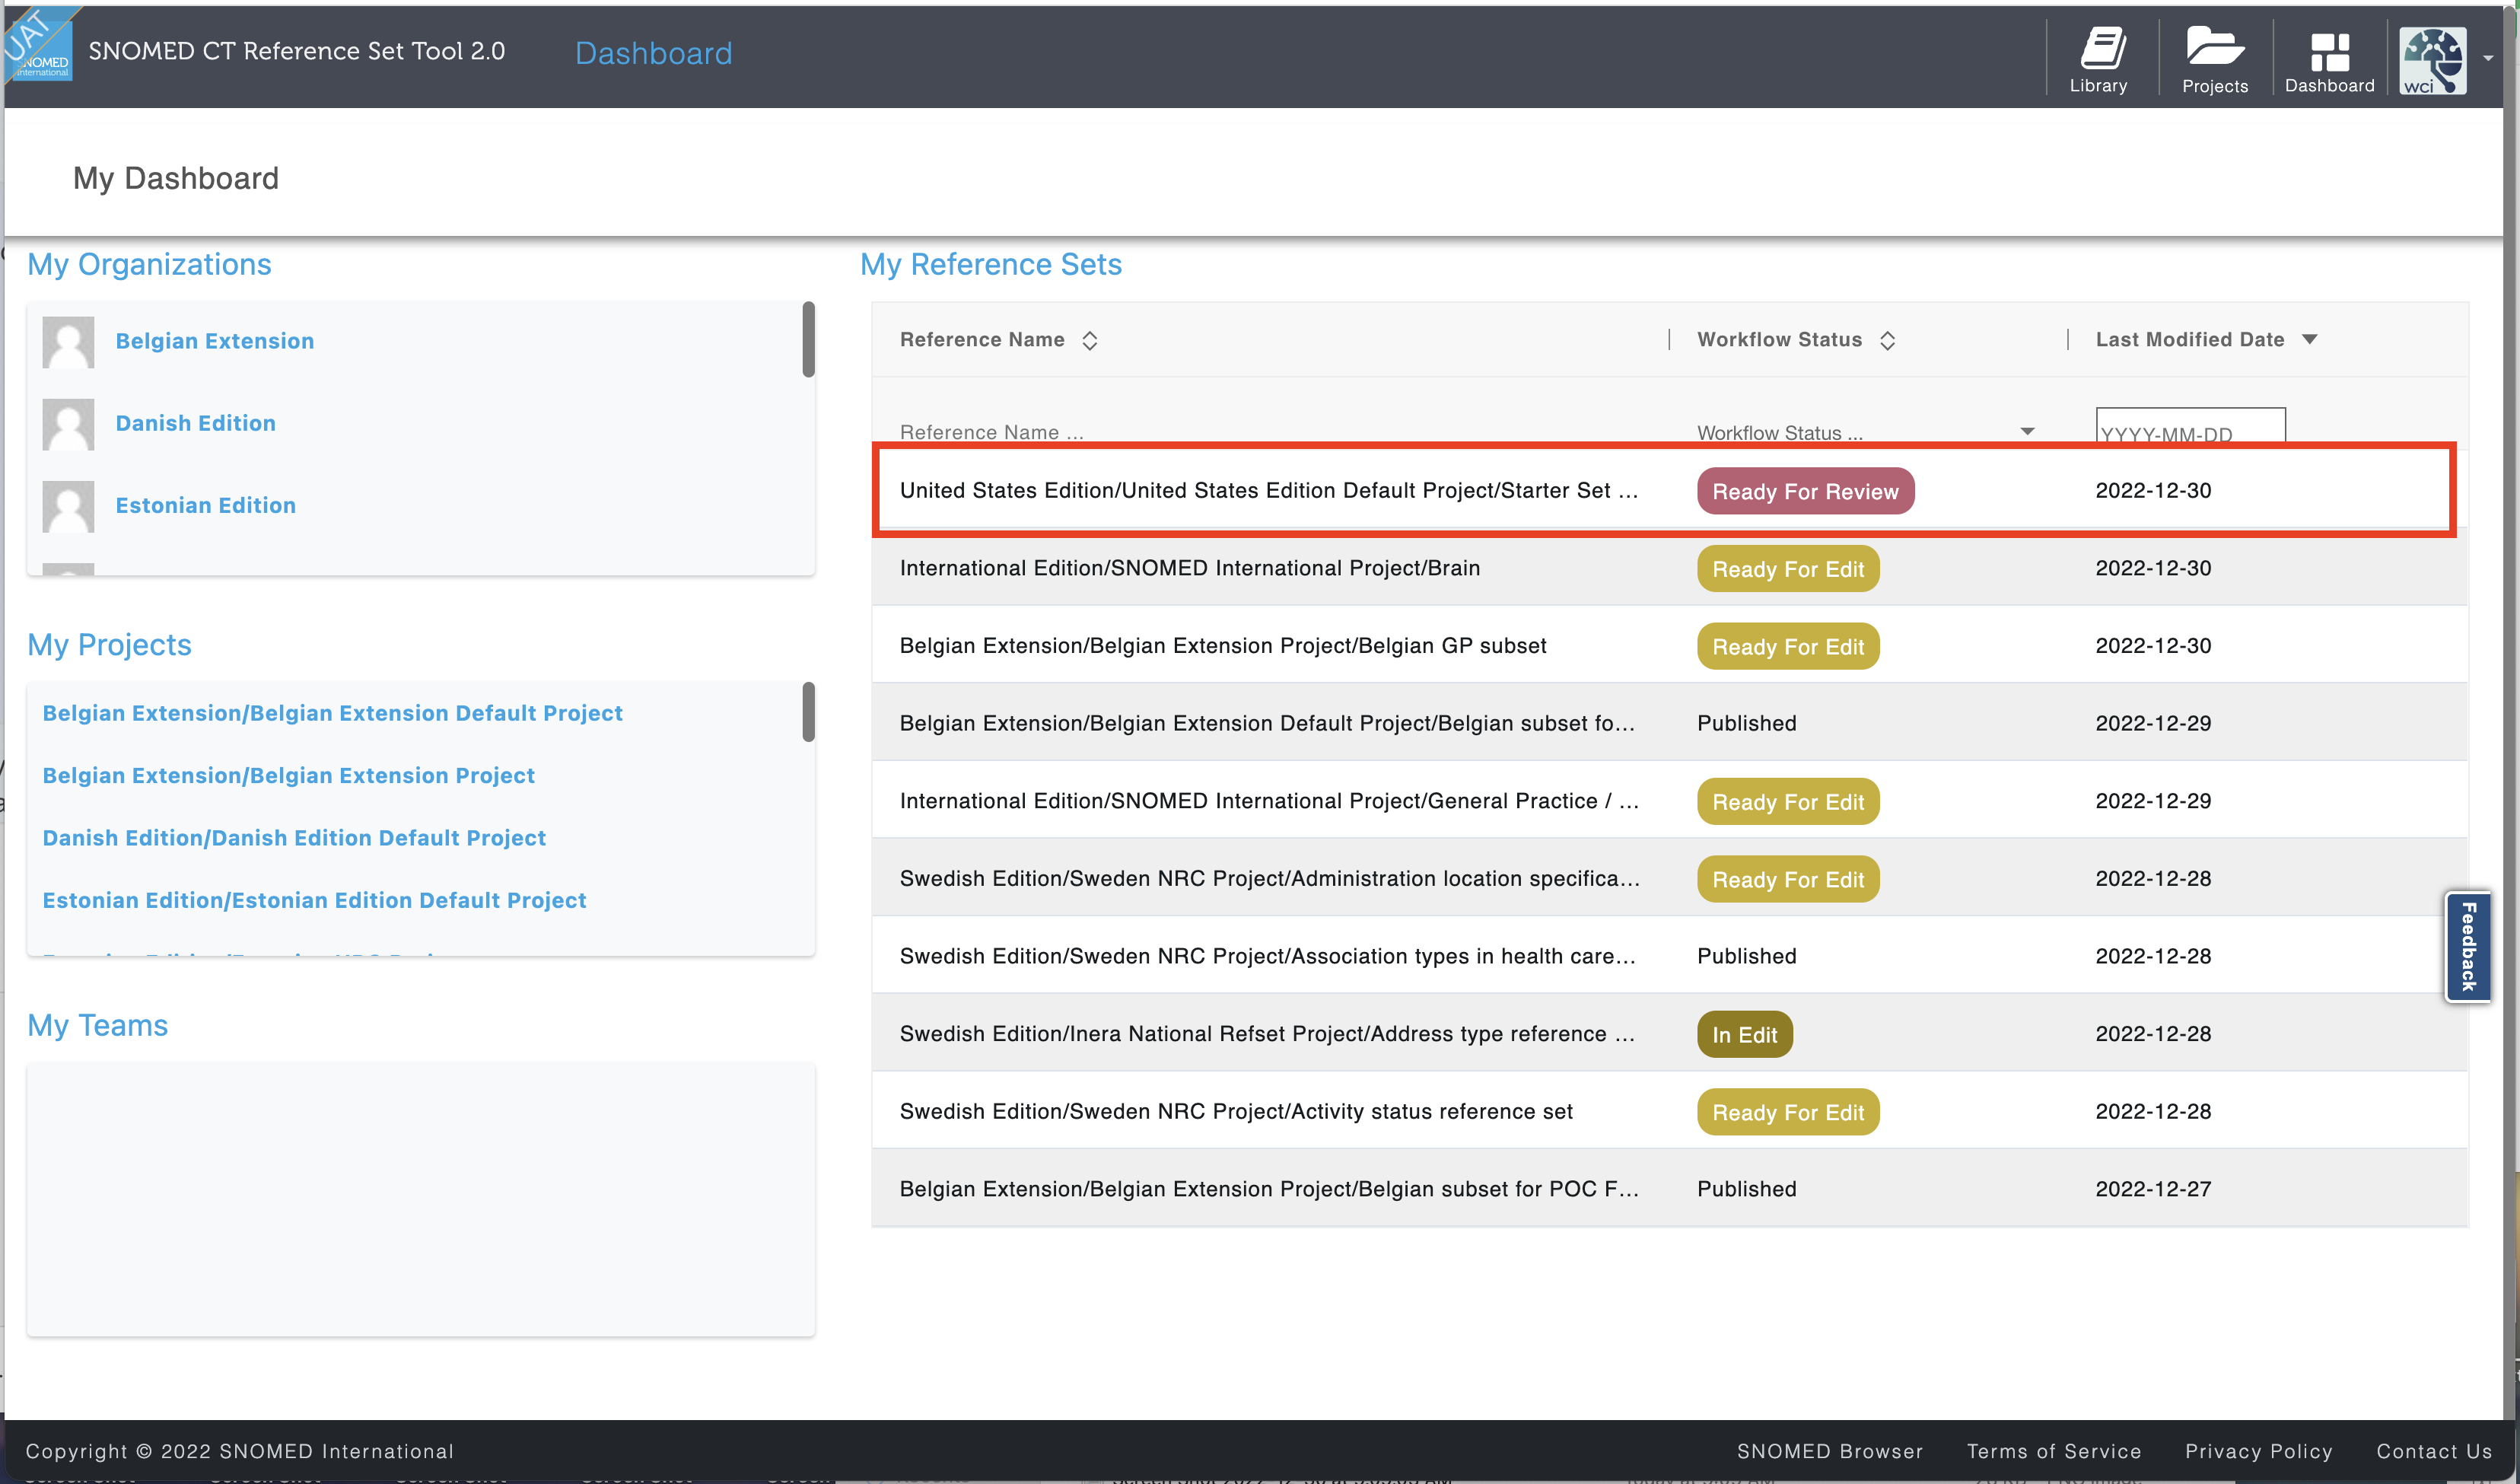The width and height of the screenshot is (2520, 1484).
Task: Click the SNOMED CT Reference Set Tool 2.0 title
Action: pos(297,51)
